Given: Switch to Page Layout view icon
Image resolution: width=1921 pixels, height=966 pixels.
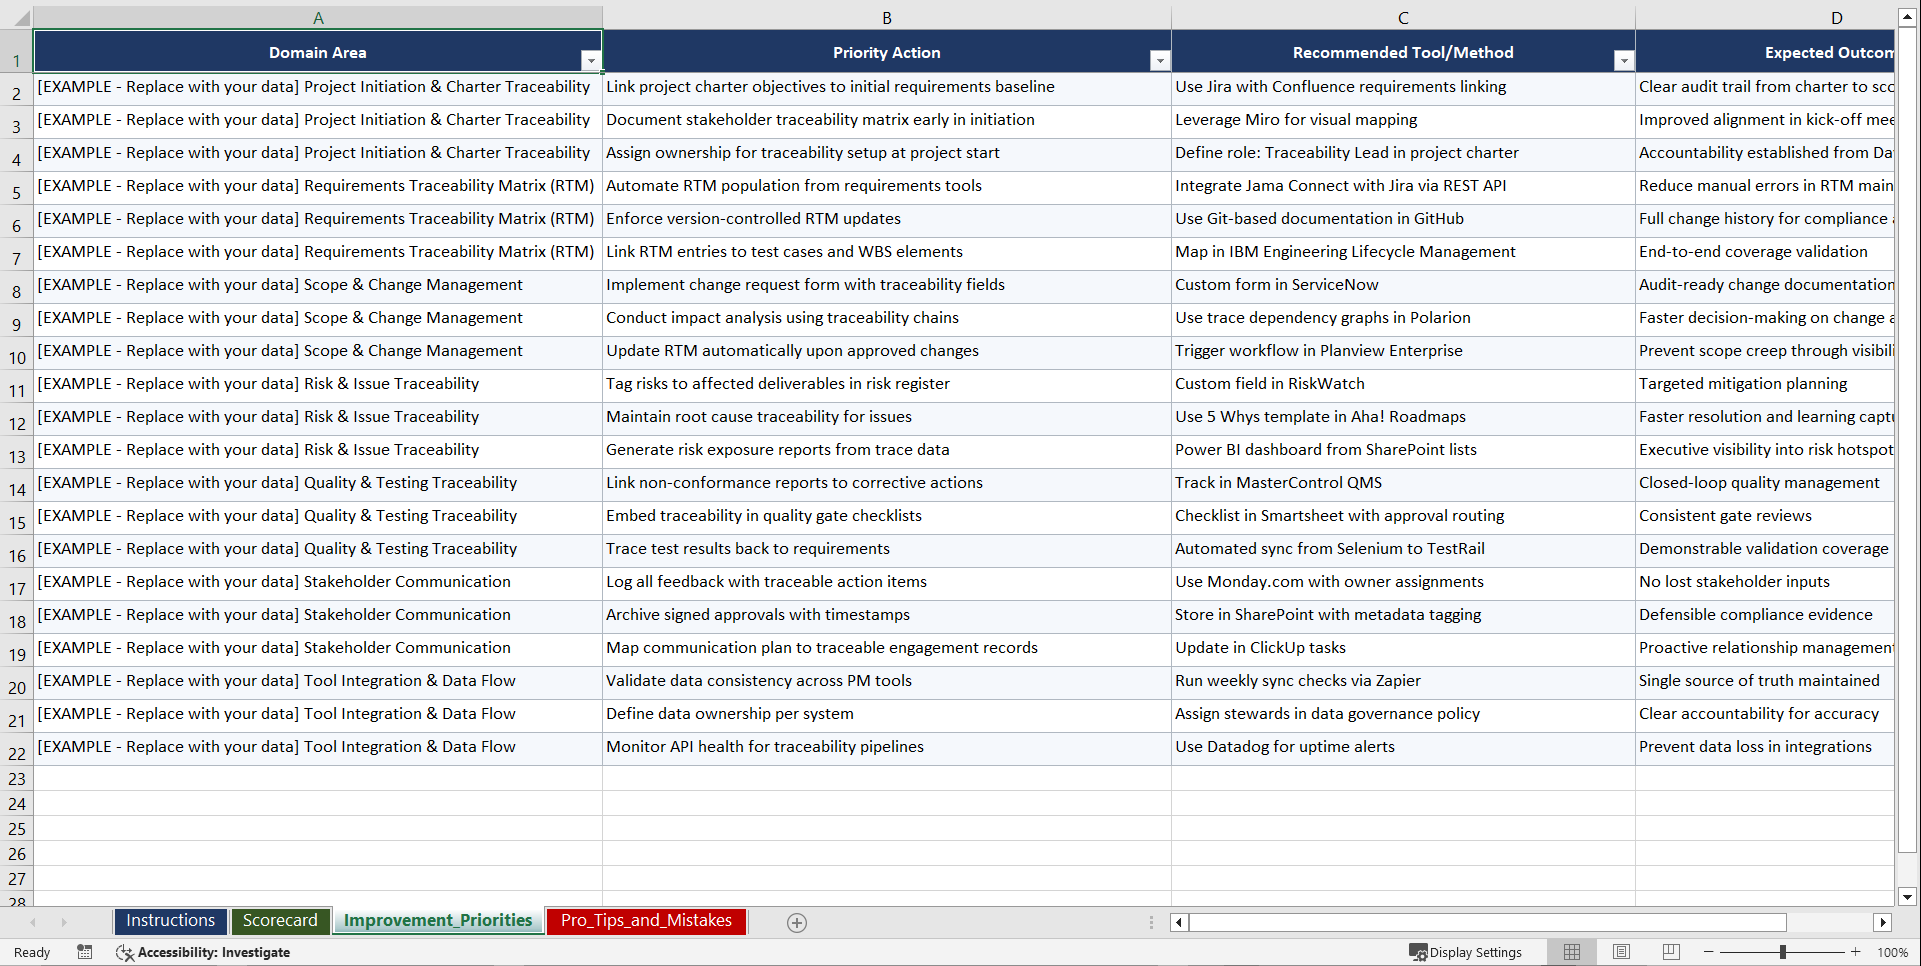Looking at the screenshot, I should click(x=1621, y=951).
